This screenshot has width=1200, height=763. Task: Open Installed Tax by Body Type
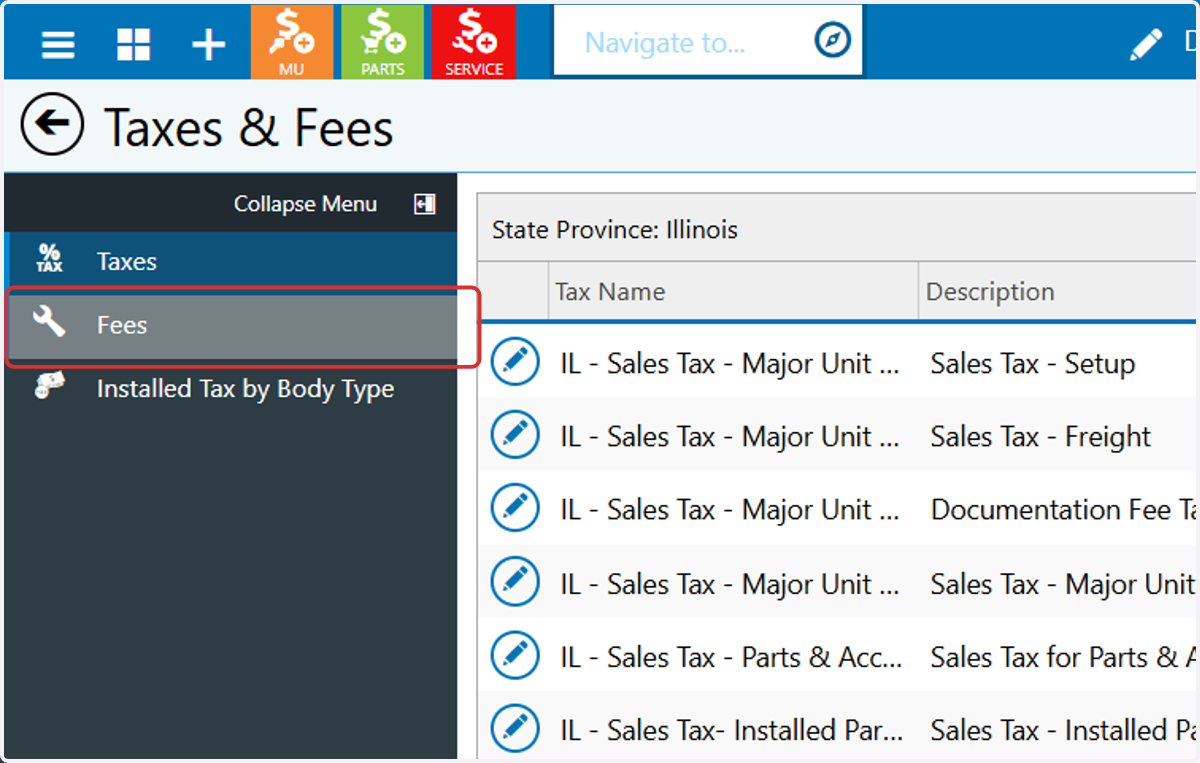[x=230, y=389]
